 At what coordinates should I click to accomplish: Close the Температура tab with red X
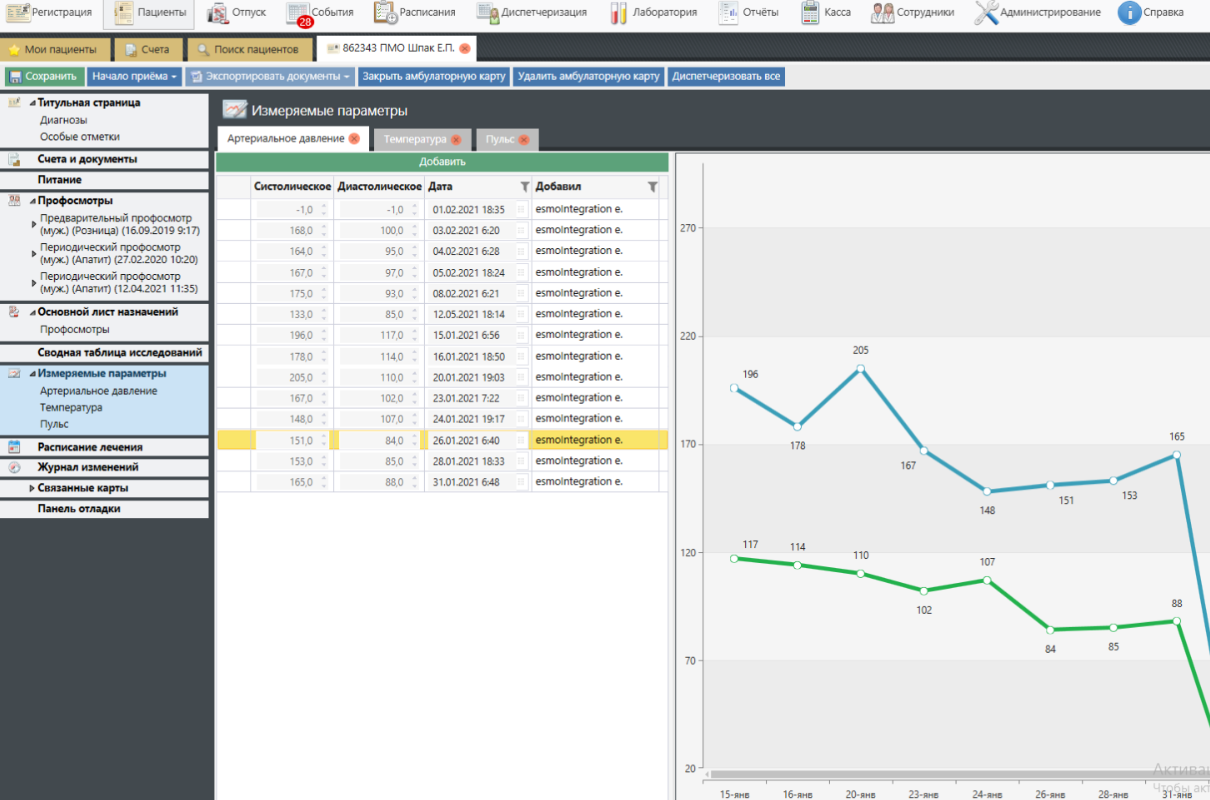point(456,140)
